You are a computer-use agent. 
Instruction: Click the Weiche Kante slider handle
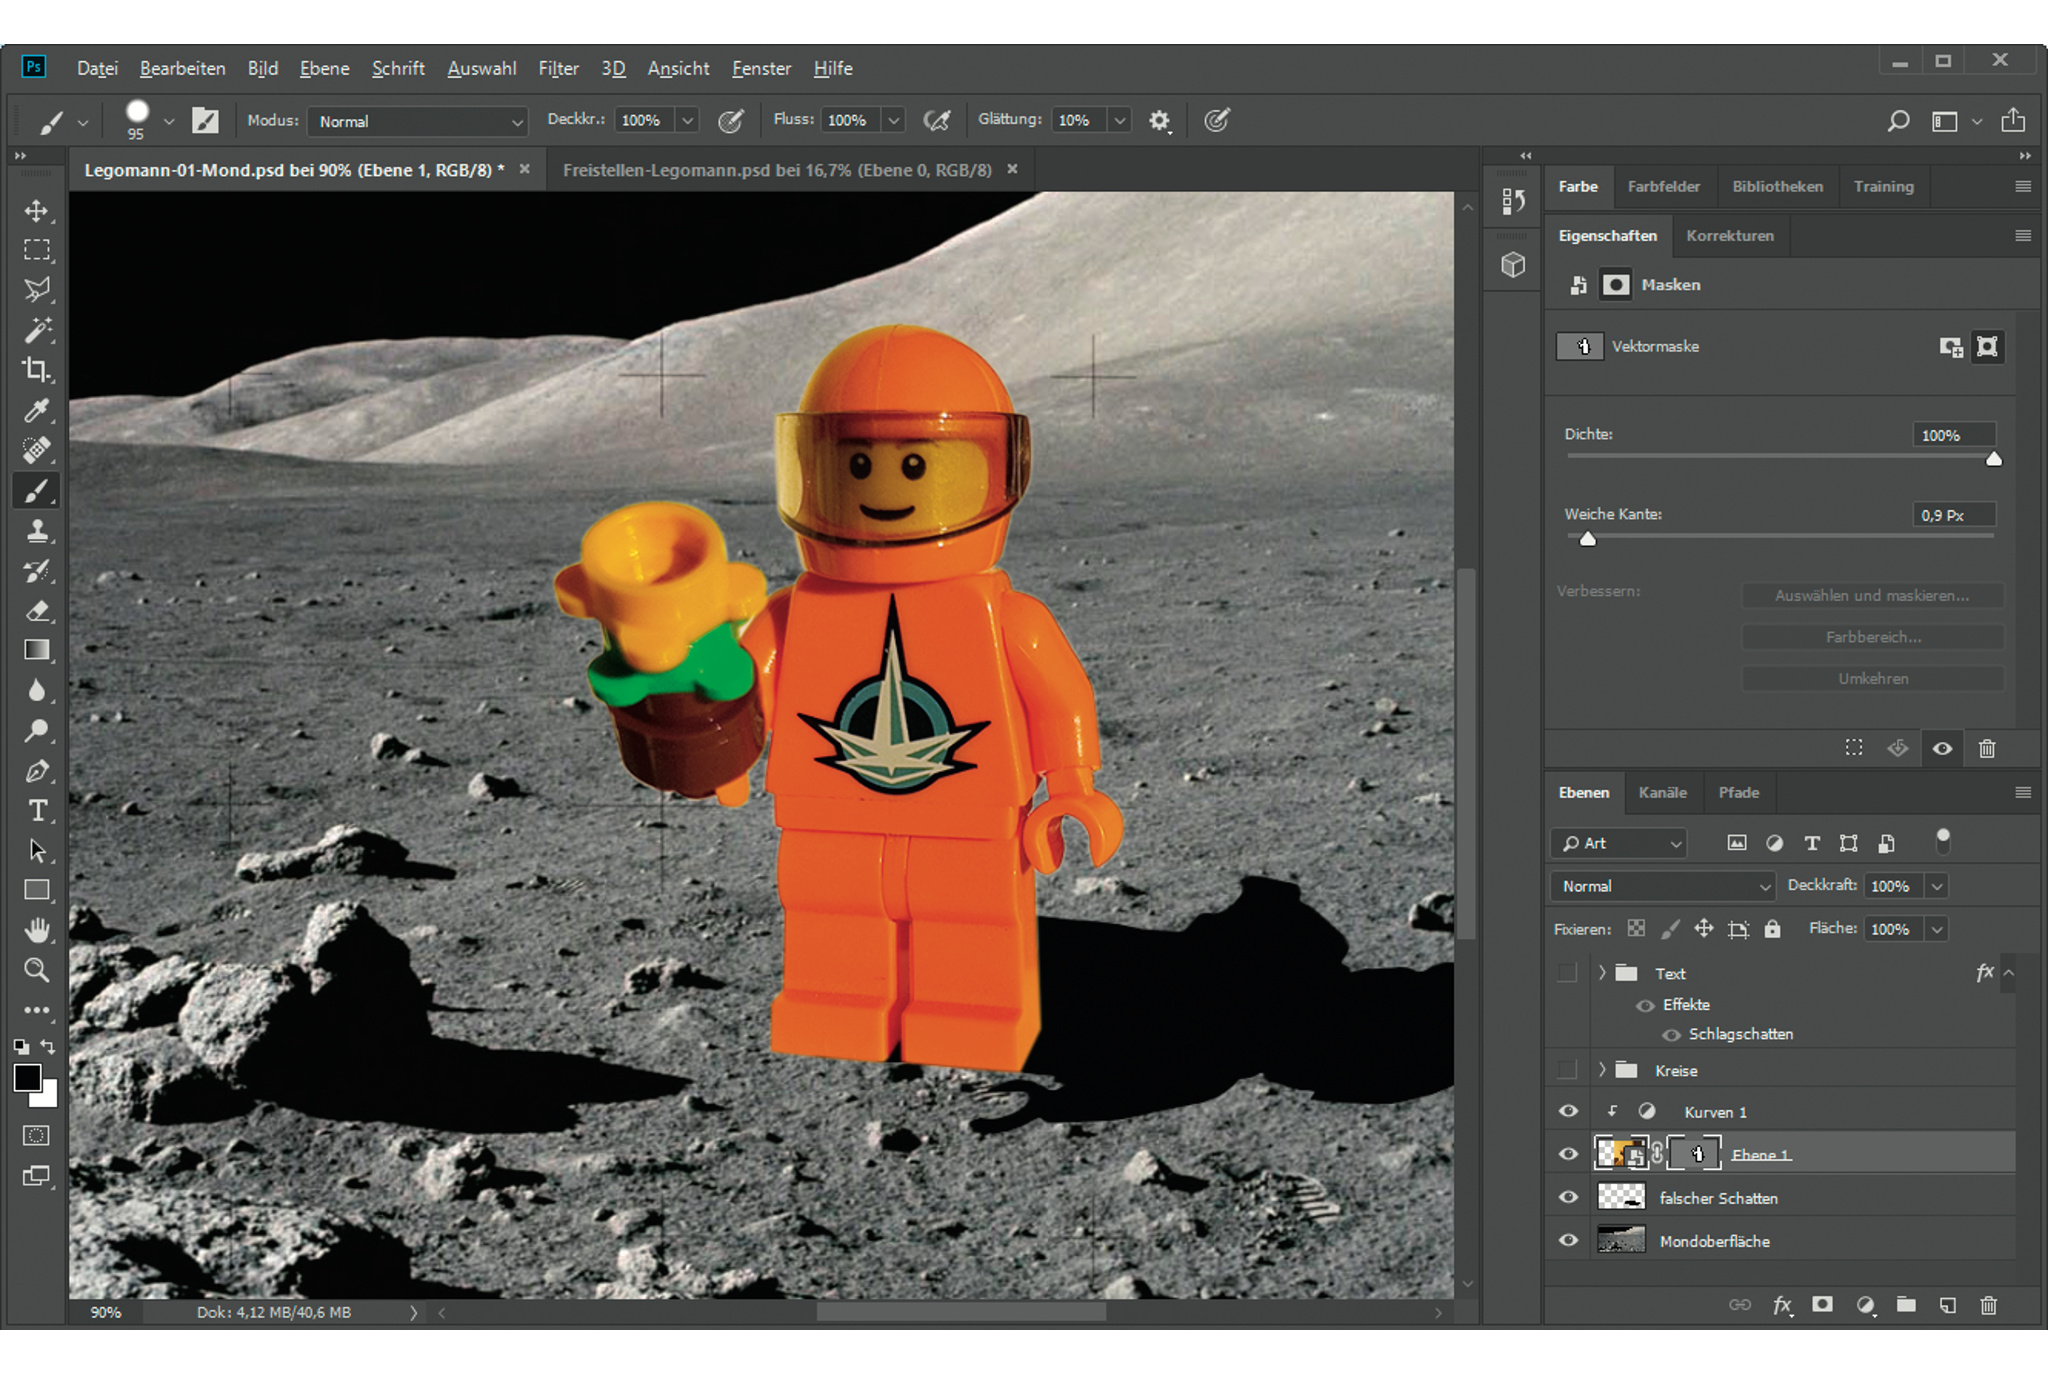point(1588,540)
